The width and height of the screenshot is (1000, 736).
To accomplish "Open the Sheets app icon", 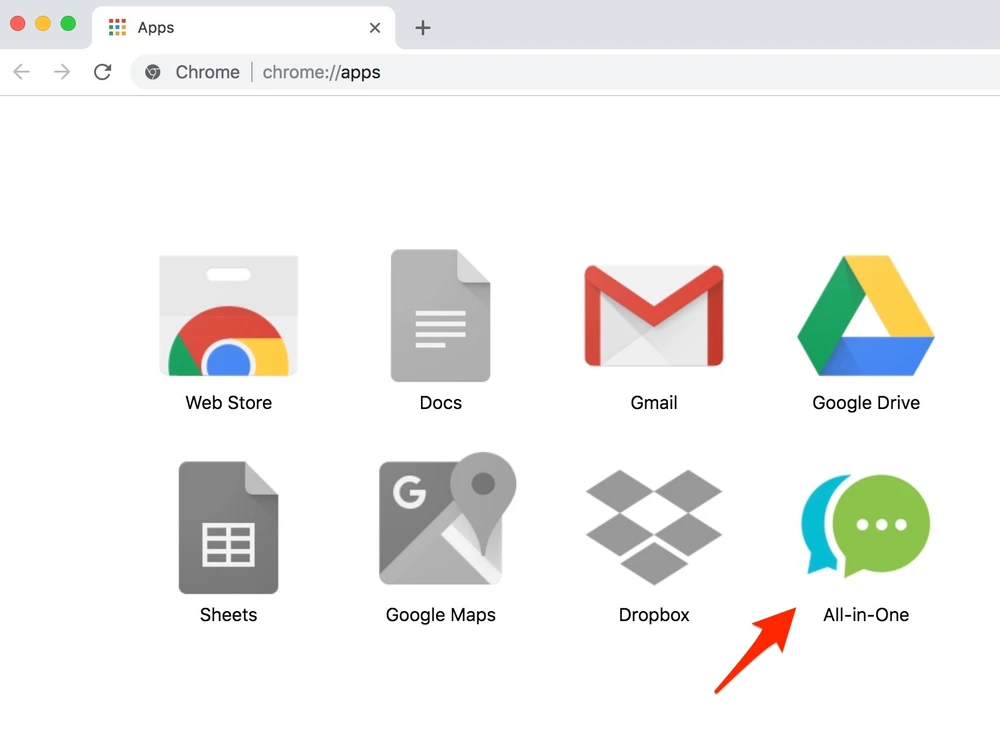I will click(228, 527).
